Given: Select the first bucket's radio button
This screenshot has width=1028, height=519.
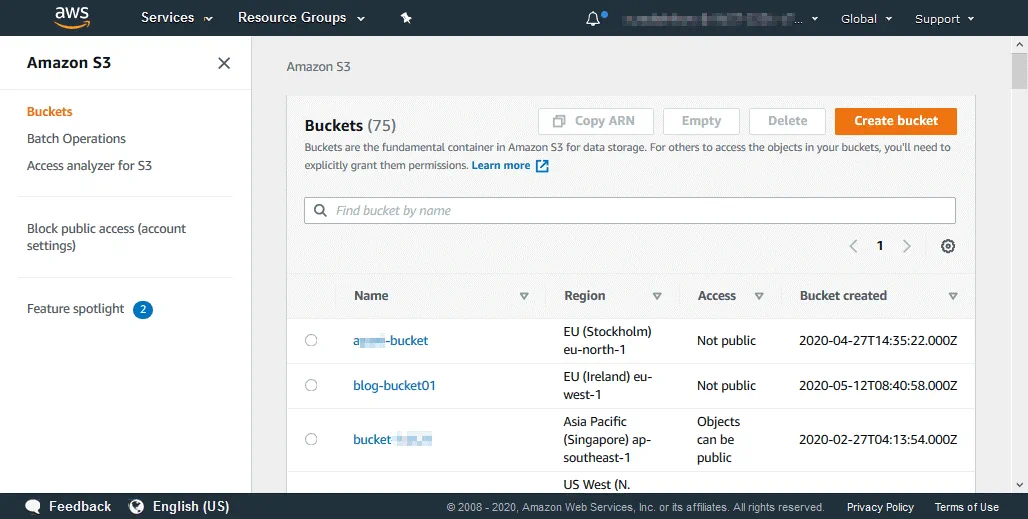Looking at the screenshot, I should [x=311, y=340].
